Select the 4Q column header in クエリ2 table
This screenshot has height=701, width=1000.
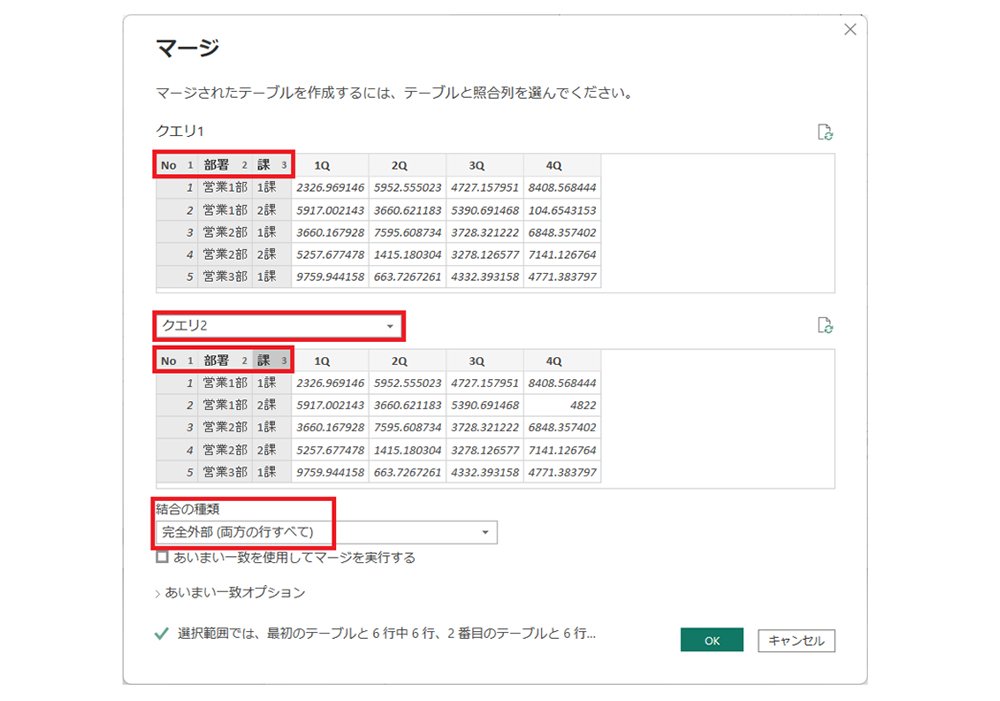[x=562, y=360]
